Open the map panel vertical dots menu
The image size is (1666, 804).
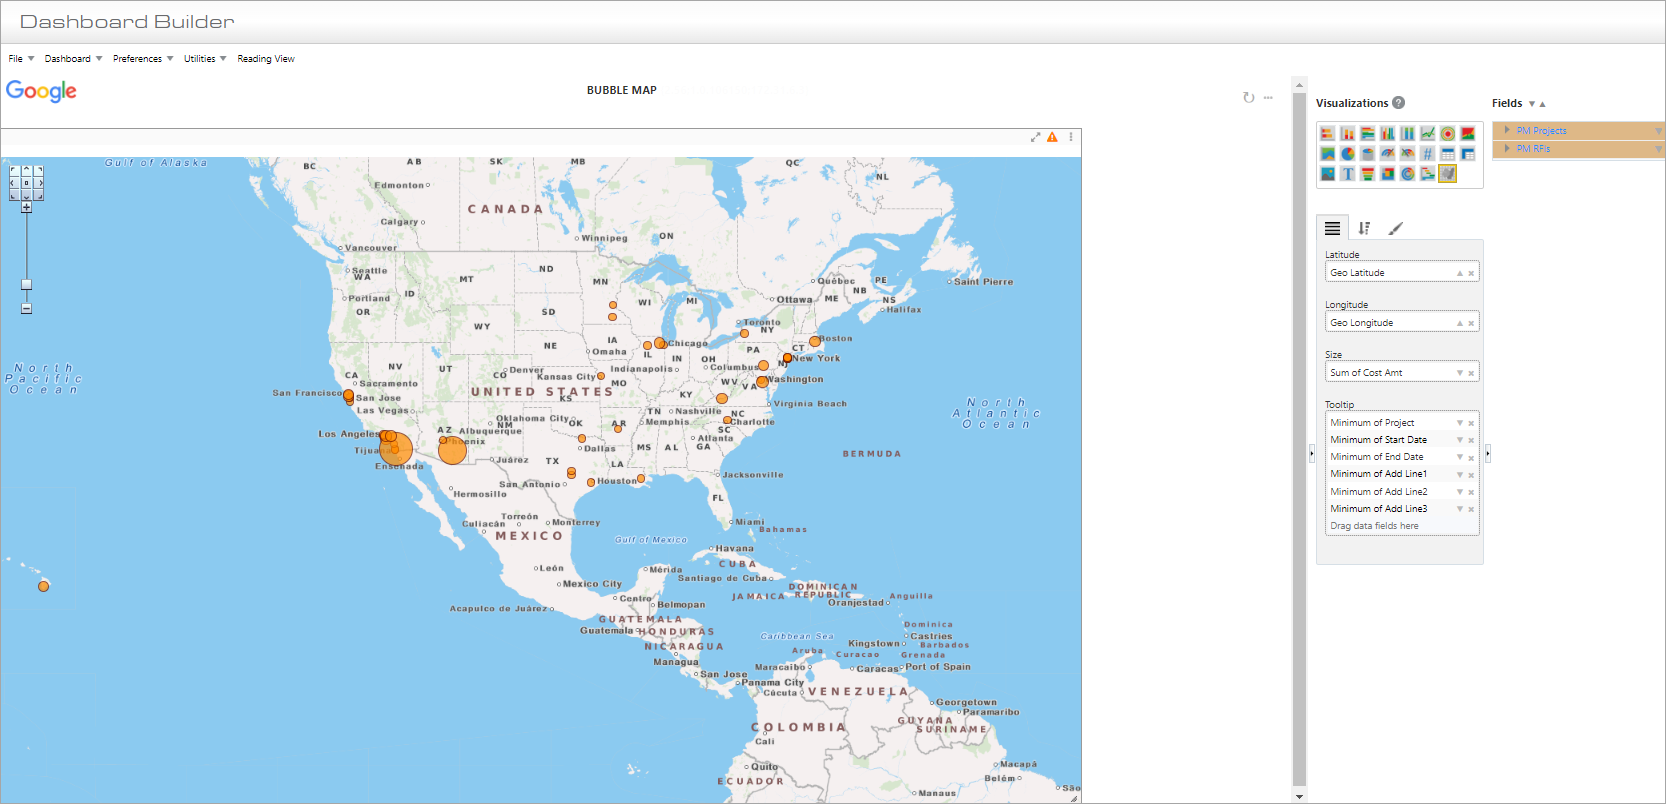(x=1071, y=137)
